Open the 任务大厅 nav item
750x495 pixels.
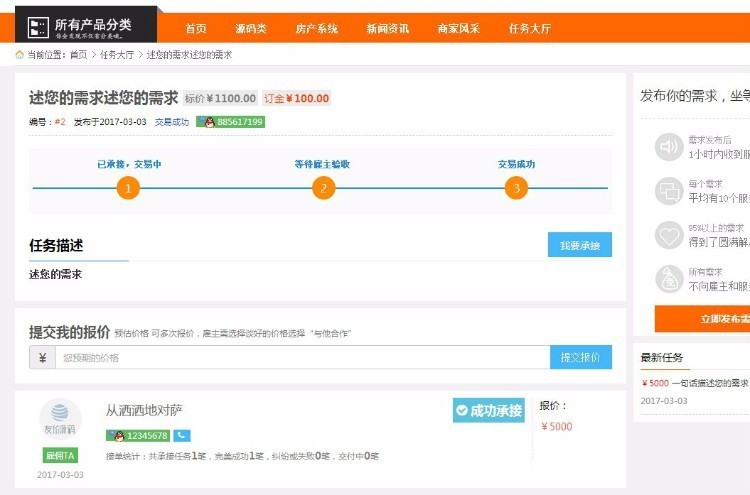click(x=529, y=29)
